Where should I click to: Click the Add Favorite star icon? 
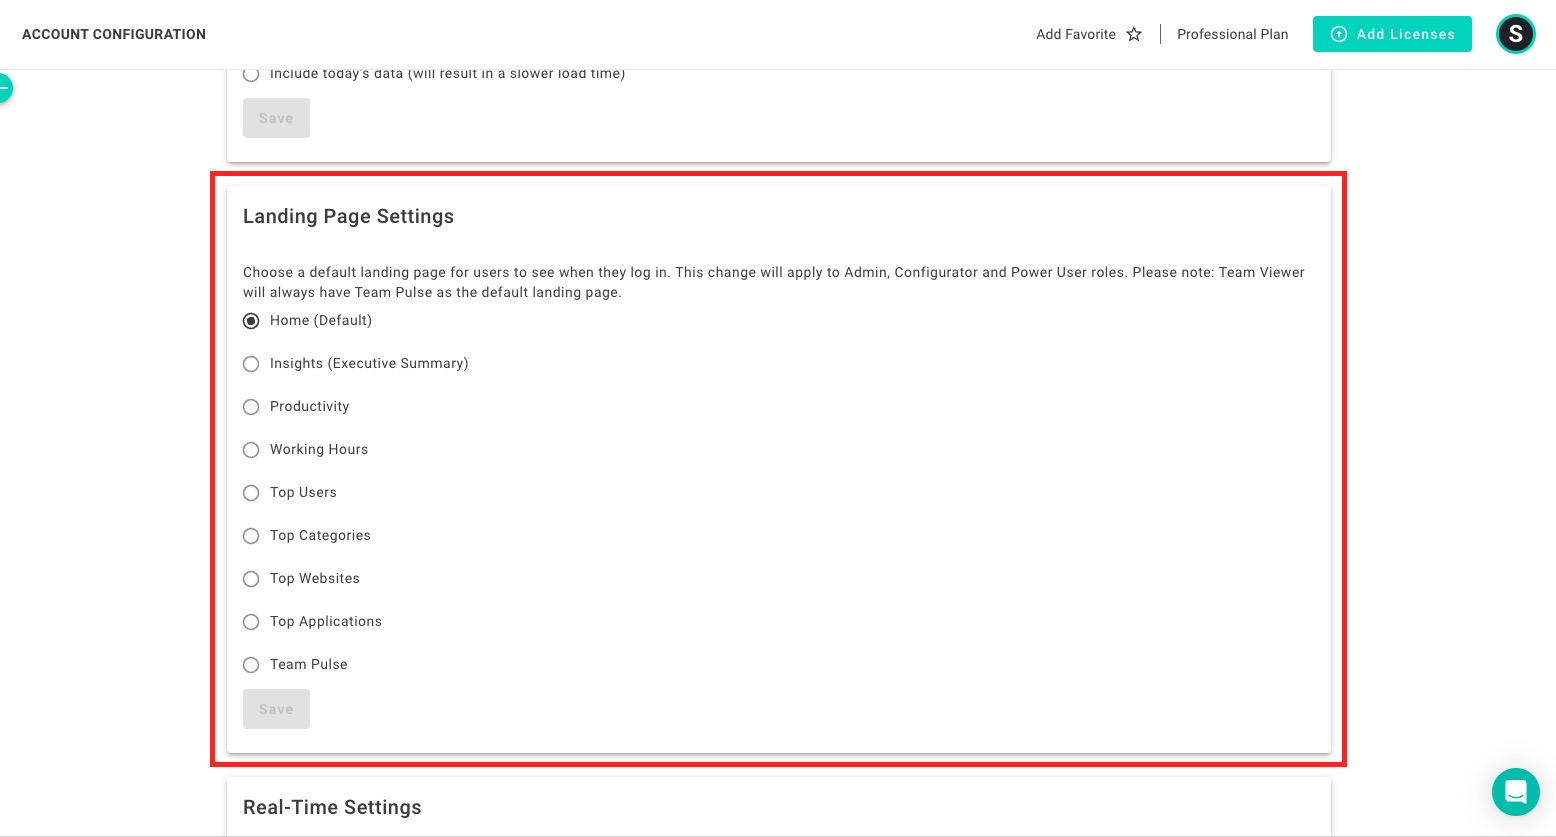[x=1134, y=34]
